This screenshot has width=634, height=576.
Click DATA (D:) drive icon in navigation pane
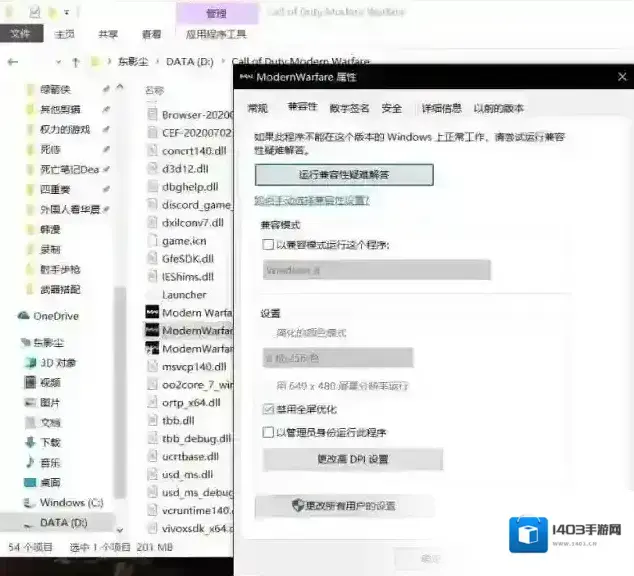click(x=28, y=524)
